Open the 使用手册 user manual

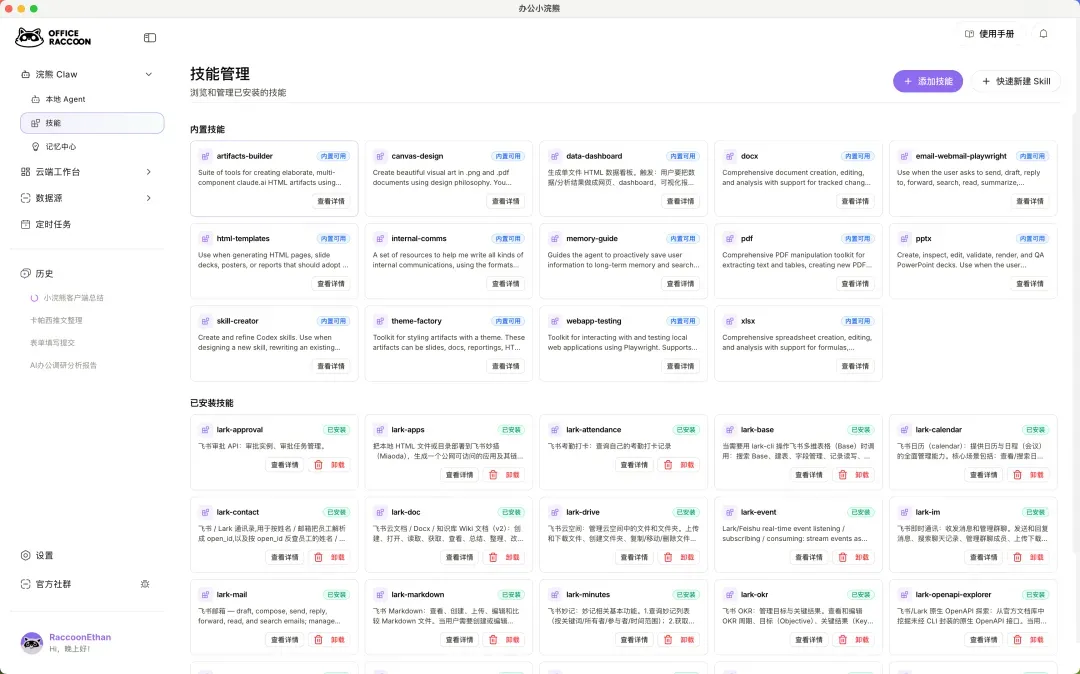[x=990, y=34]
